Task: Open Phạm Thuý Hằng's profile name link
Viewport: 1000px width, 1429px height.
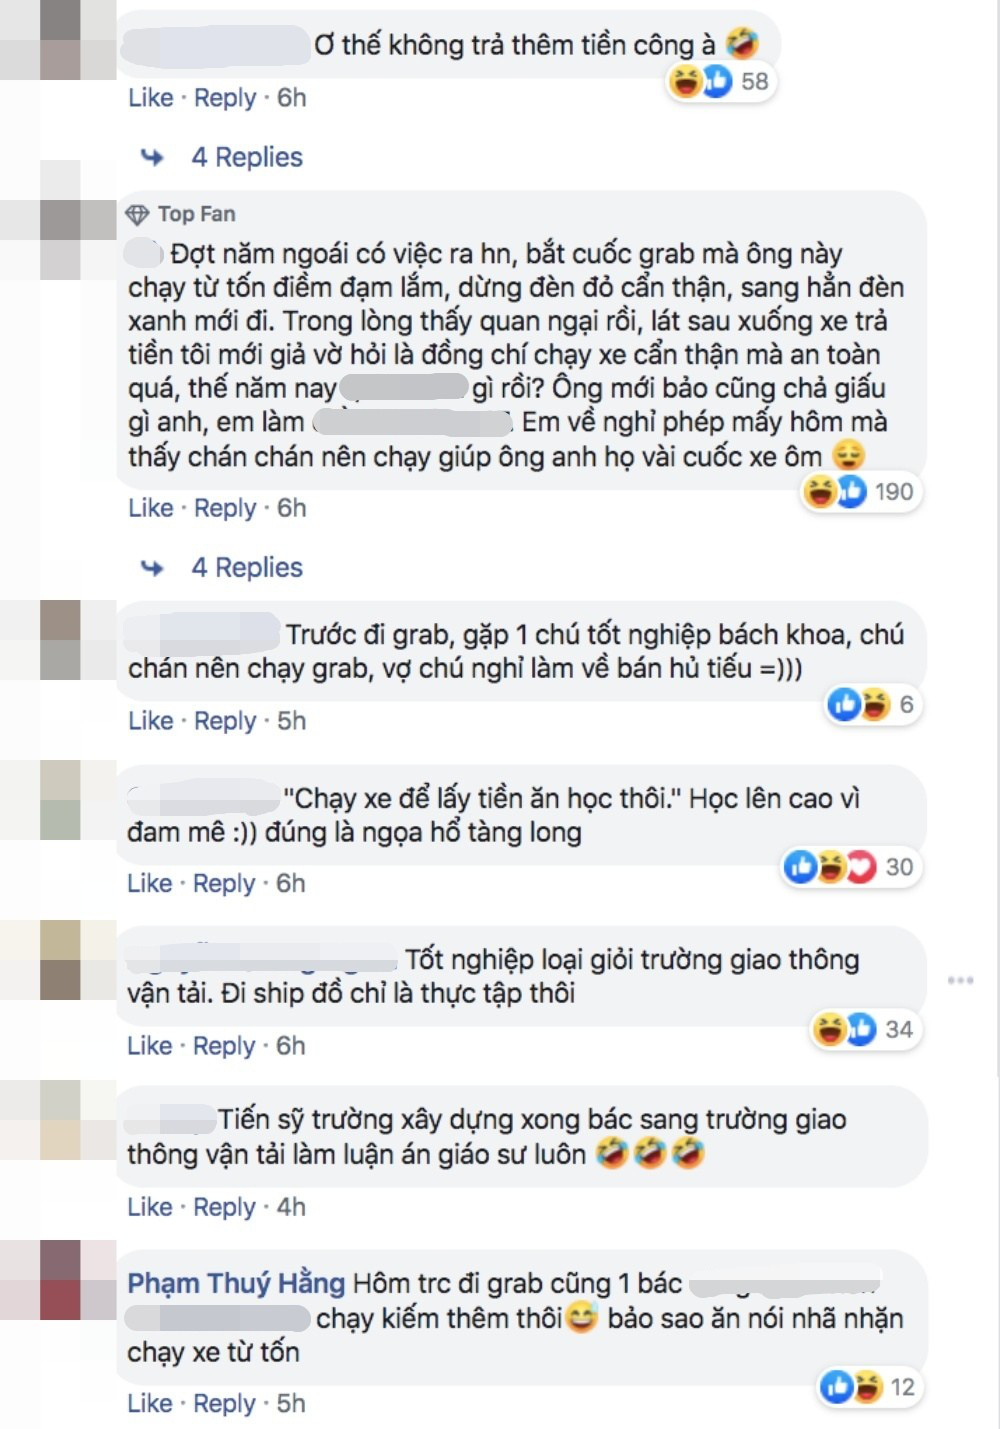Action: (236, 1283)
